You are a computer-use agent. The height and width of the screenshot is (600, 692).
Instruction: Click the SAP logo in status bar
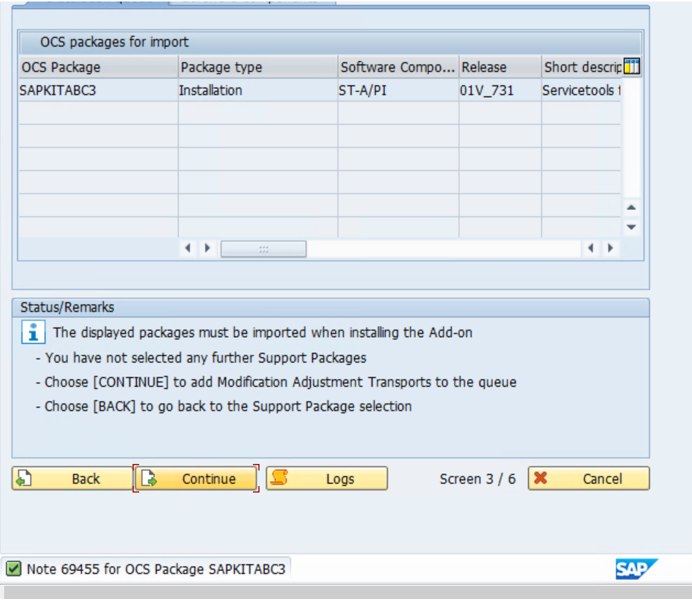[636, 569]
